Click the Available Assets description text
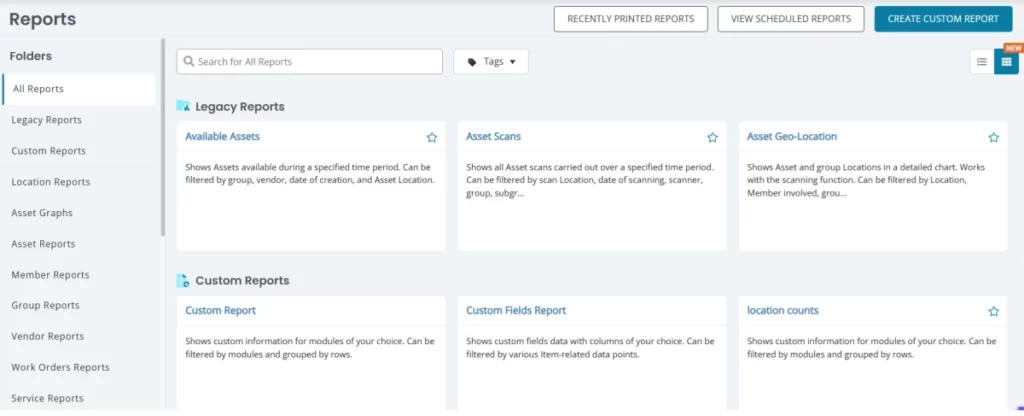 pos(310,174)
